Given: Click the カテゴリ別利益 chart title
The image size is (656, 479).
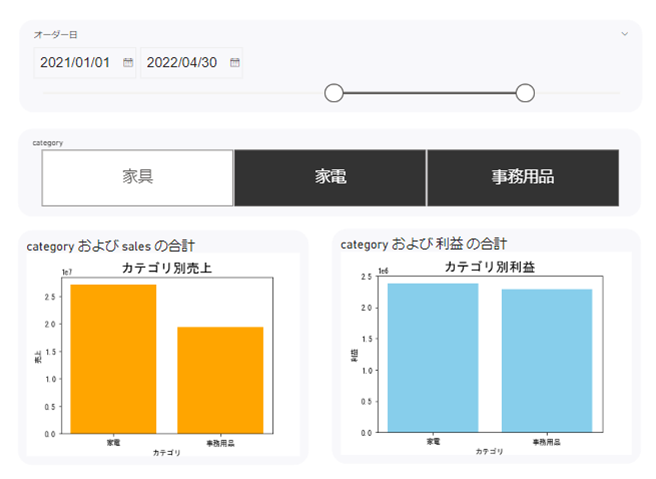Looking at the screenshot, I should click(x=490, y=267).
